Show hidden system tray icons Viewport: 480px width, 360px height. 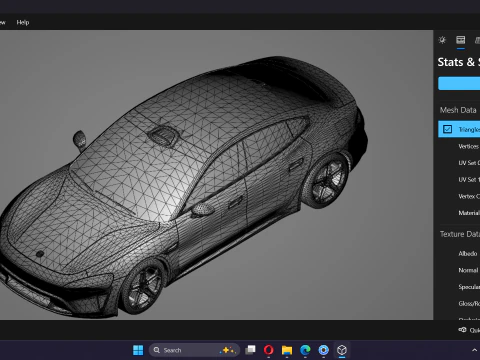(x=474, y=350)
